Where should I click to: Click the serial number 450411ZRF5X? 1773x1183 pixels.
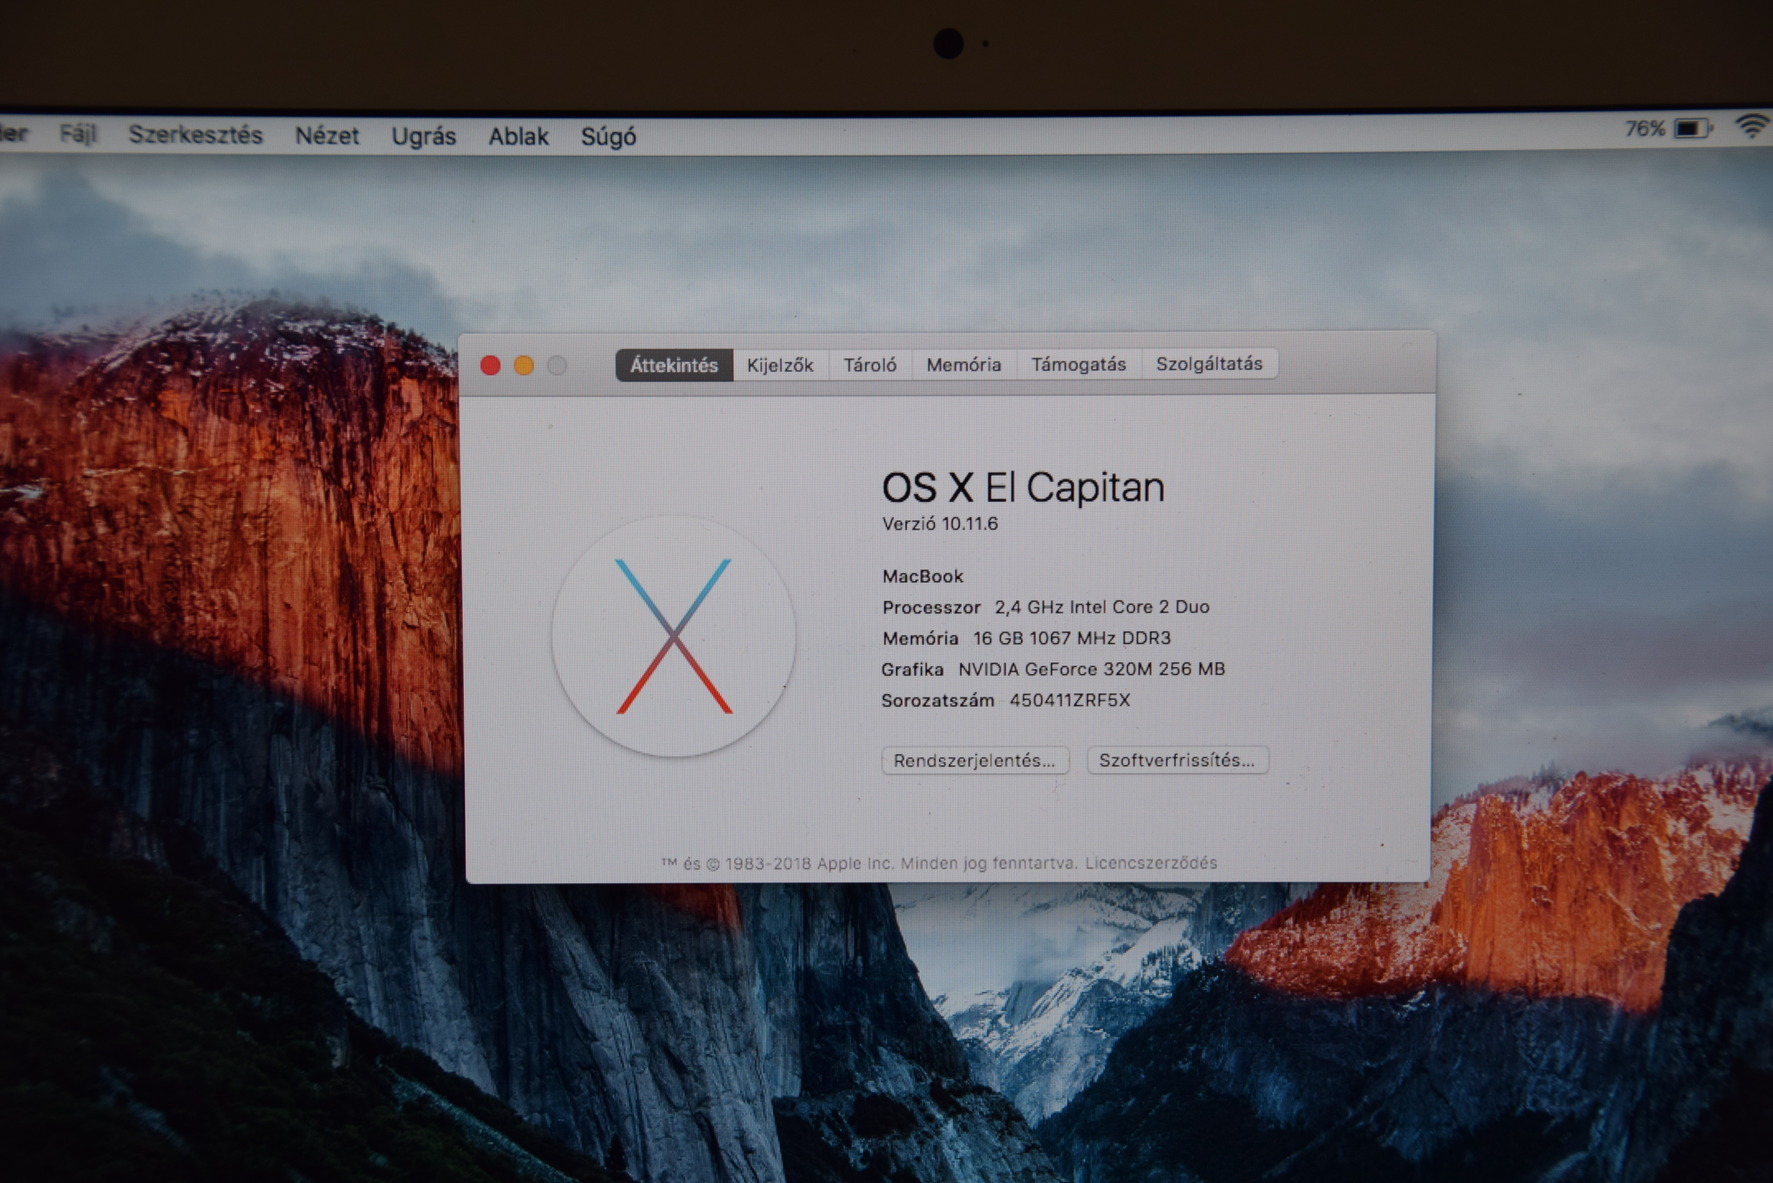(1070, 700)
